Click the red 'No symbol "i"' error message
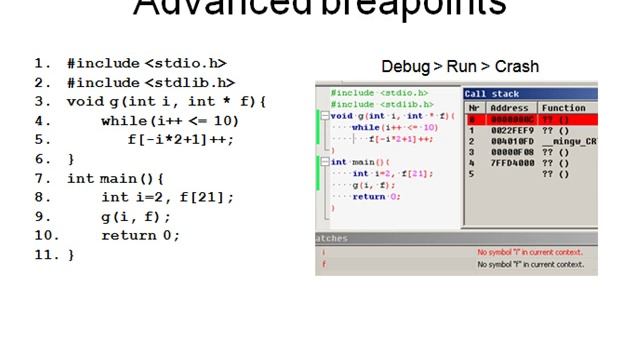The height and width of the screenshot is (360, 640). (530, 252)
